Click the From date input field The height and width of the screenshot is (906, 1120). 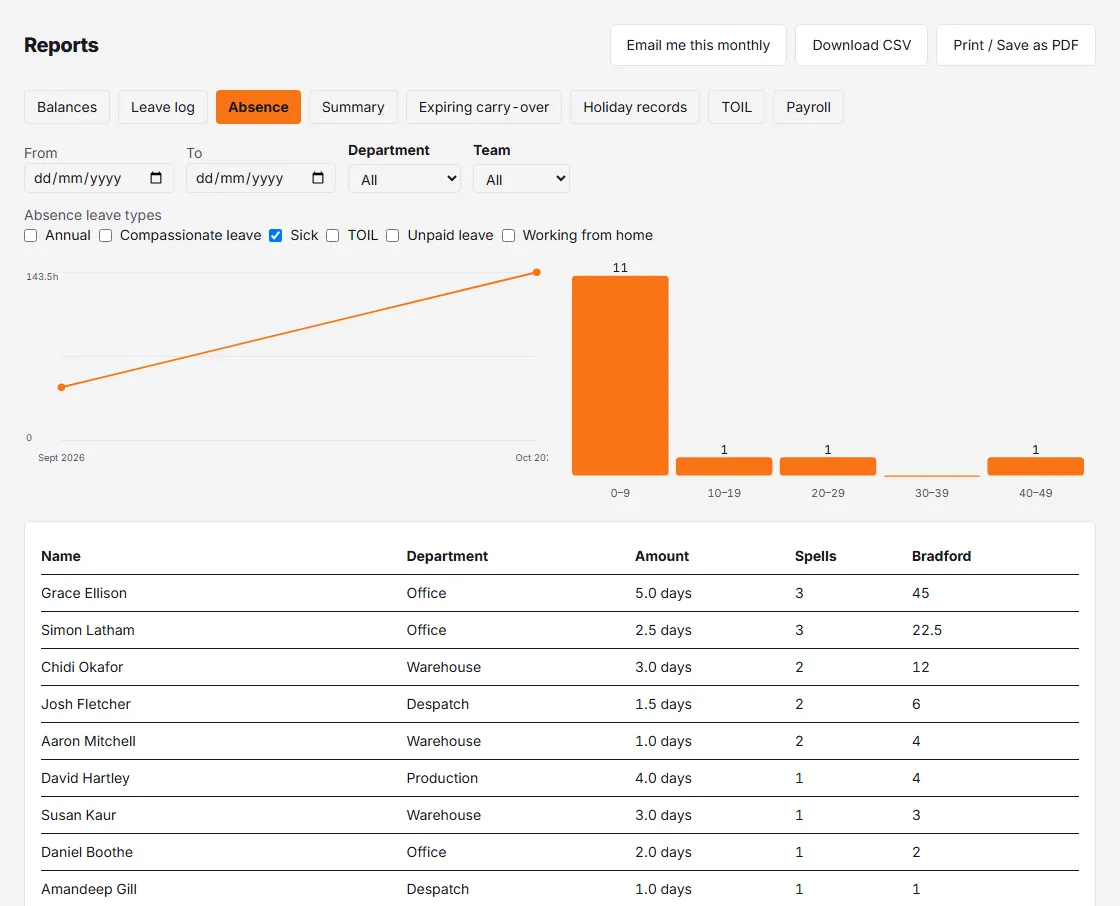[x=99, y=178]
